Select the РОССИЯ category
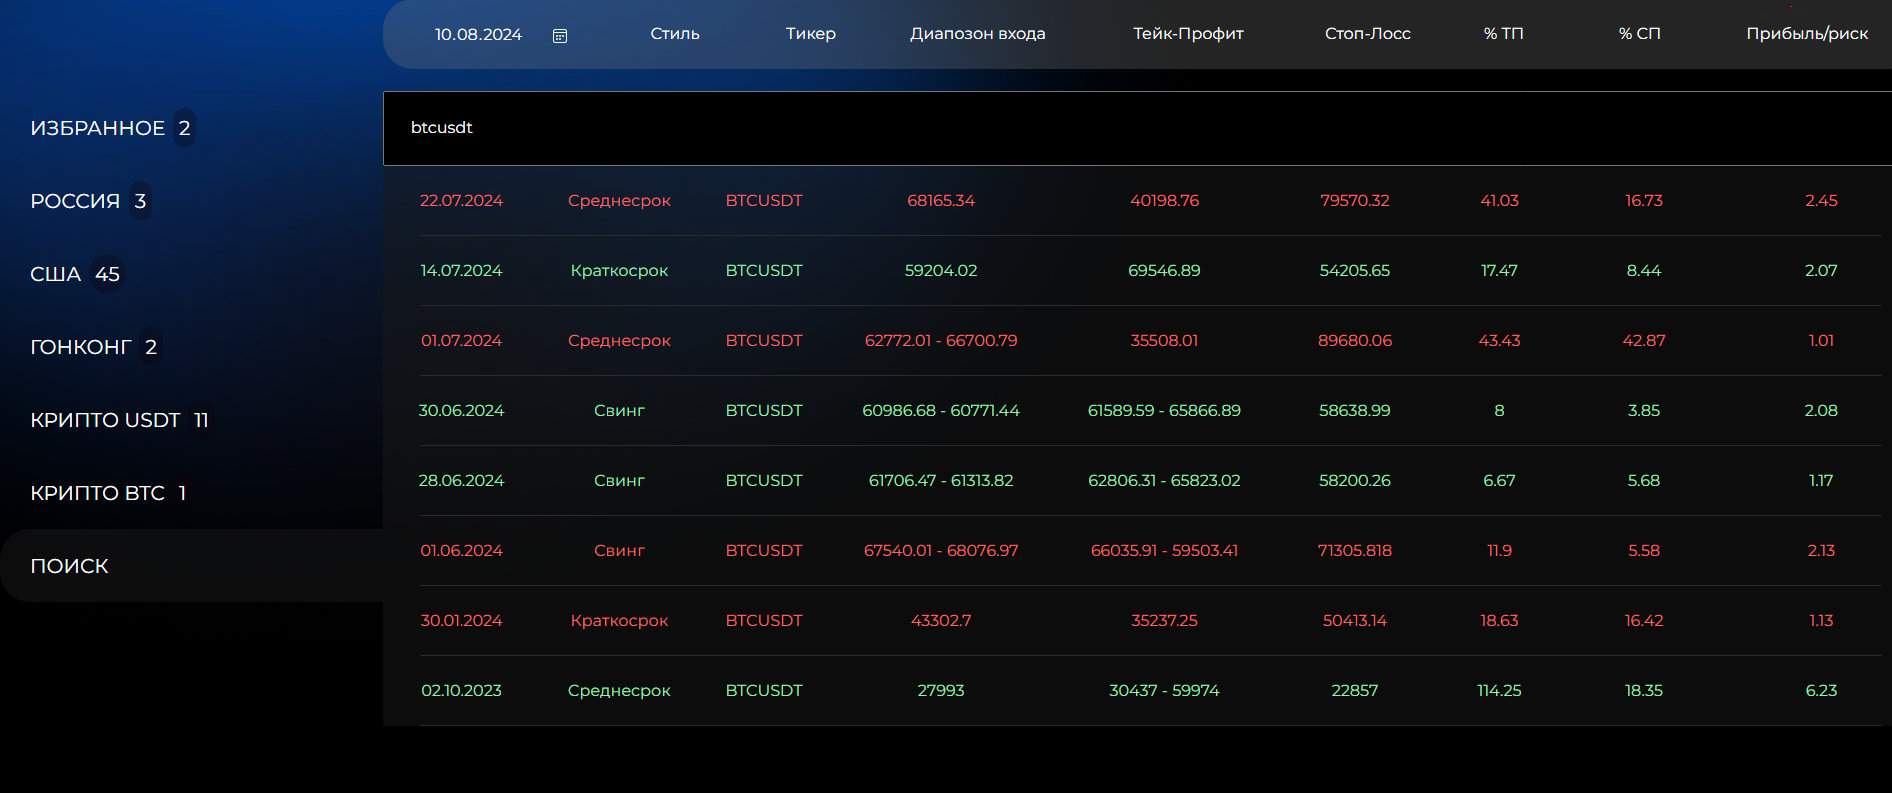The image size is (1892, 793). tap(76, 201)
